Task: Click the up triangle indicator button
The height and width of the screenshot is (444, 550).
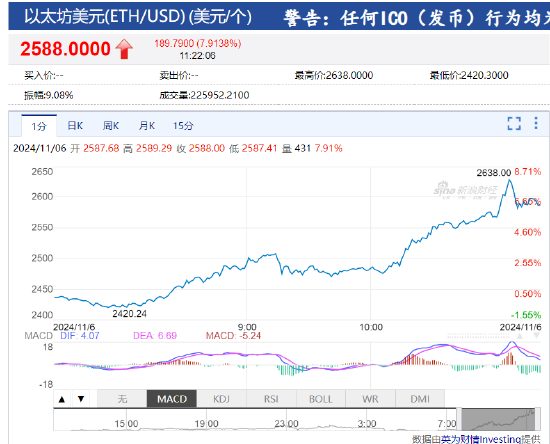Action: coord(62,399)
